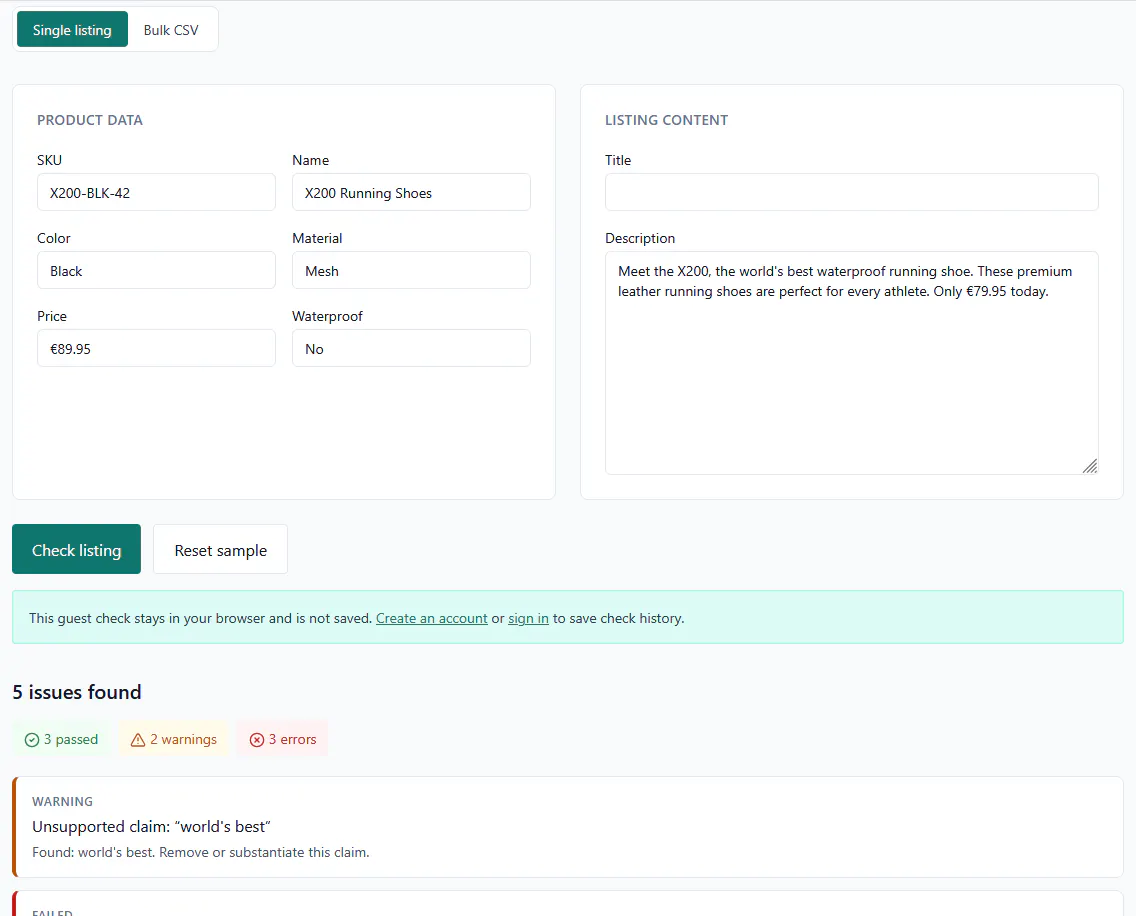Viewport: 1136px width, 916px height.
Task: Click the passed checkmark icon
Action: coord(32,740)
